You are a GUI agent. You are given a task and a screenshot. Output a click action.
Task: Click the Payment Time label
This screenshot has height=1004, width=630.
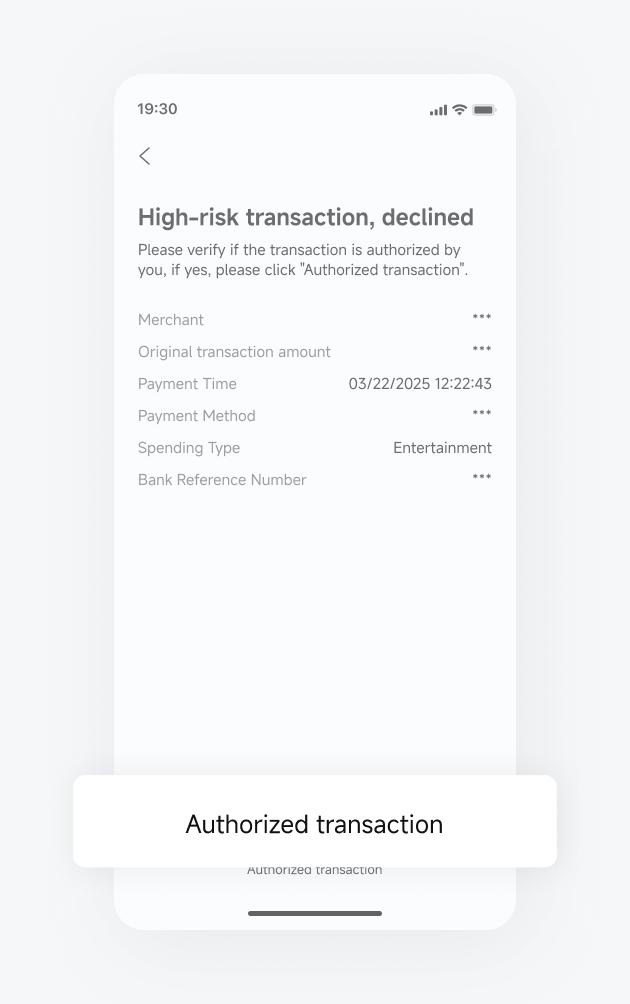pyautogui.click(x=187, y=384)
